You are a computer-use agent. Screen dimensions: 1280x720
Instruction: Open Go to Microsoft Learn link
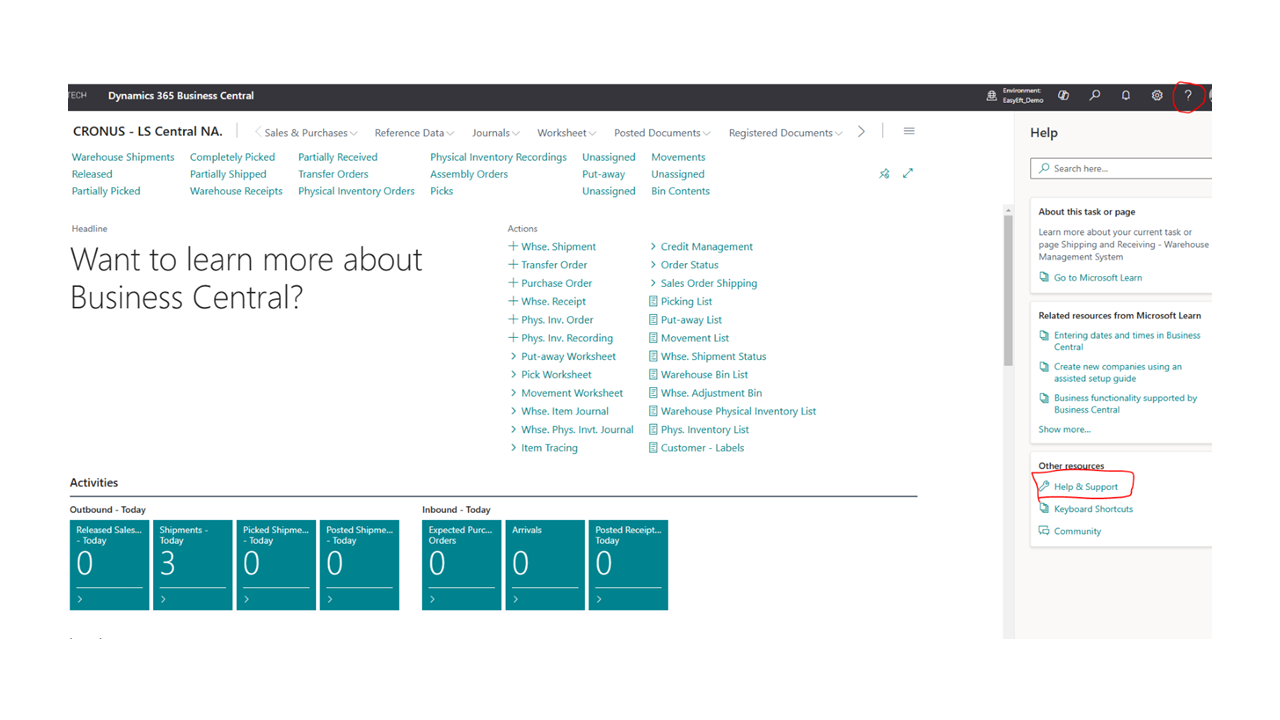pyautogui.click(x=1097, y=278)
